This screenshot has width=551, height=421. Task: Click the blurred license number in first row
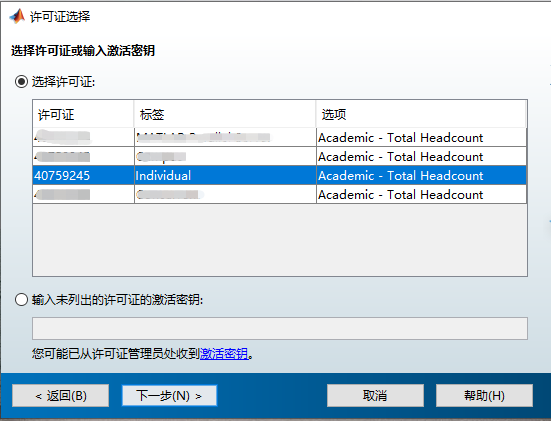click(63, 137)
